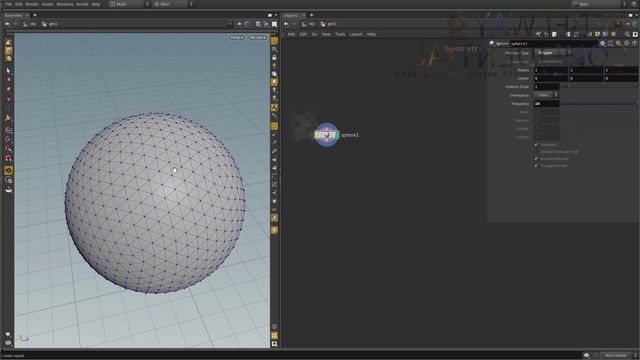The height and width of the screenshot is (360, 640).
Task: Click the sphere1 node name field
Action: [553, 44]
